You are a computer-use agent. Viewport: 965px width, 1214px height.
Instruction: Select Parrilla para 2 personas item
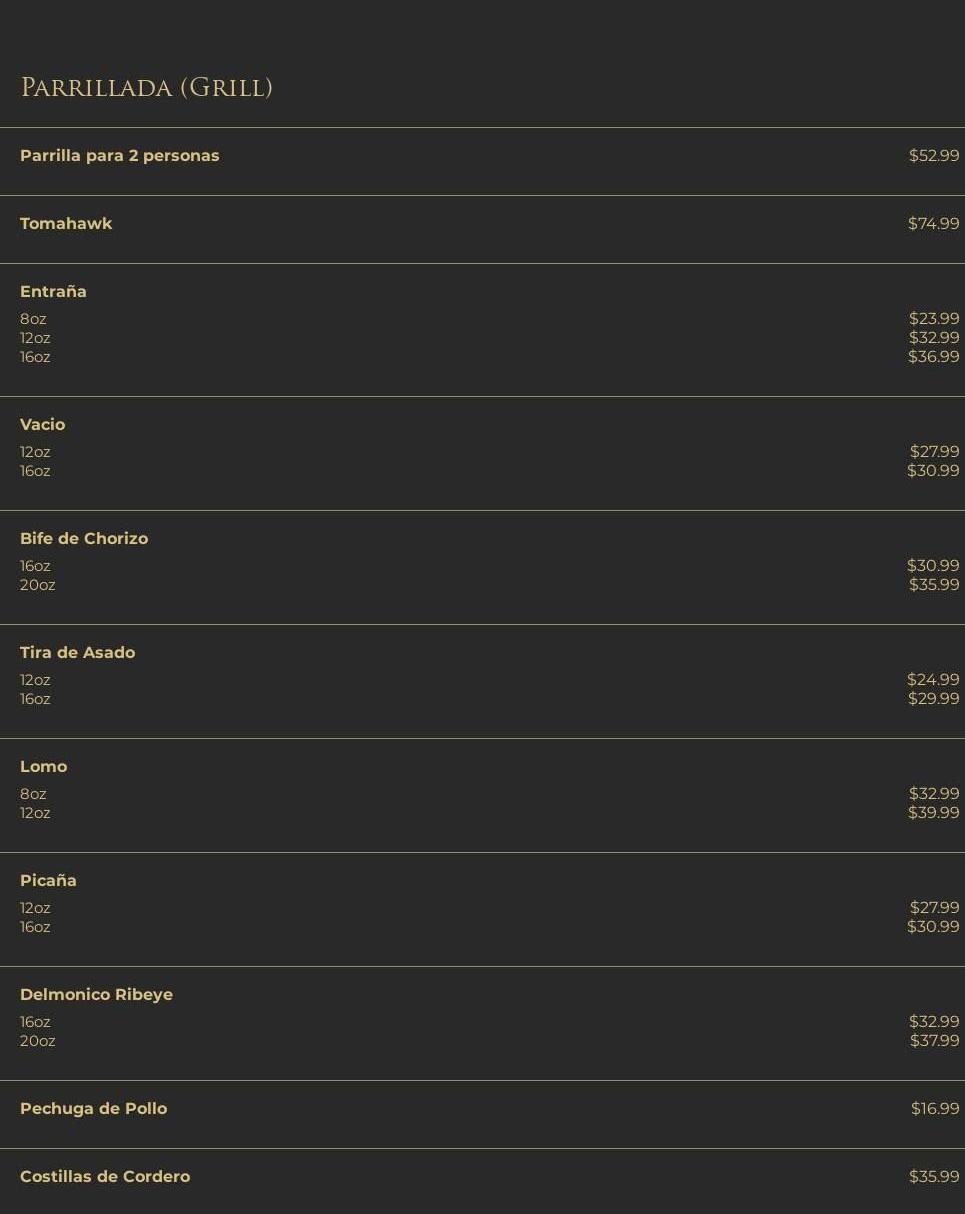click(119, 156)
